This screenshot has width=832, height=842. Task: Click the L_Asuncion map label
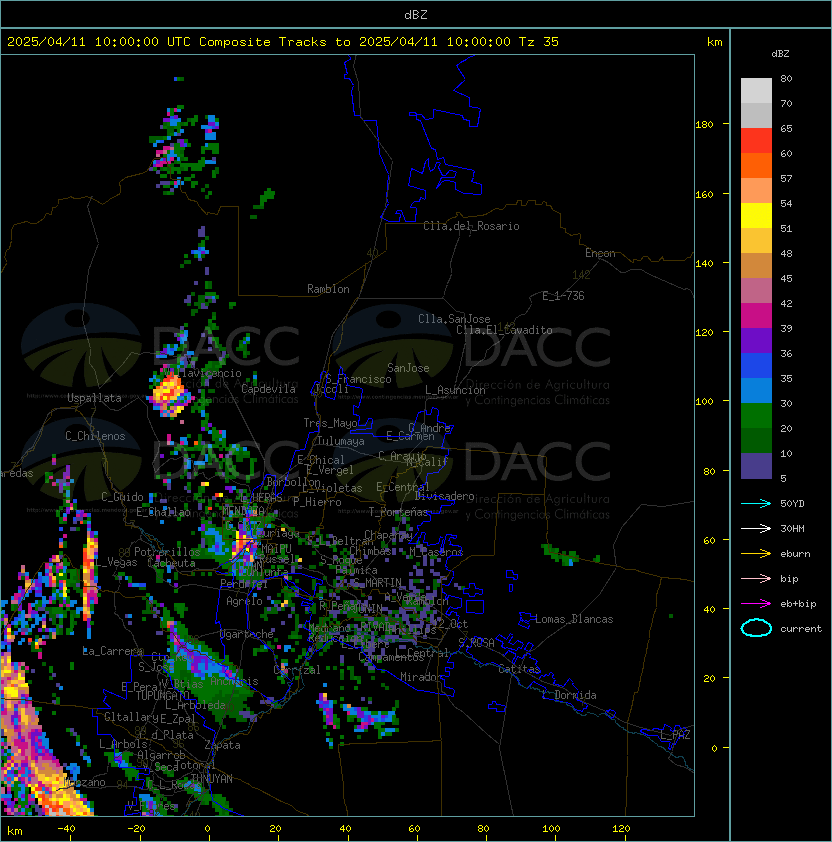pos(455,390)
